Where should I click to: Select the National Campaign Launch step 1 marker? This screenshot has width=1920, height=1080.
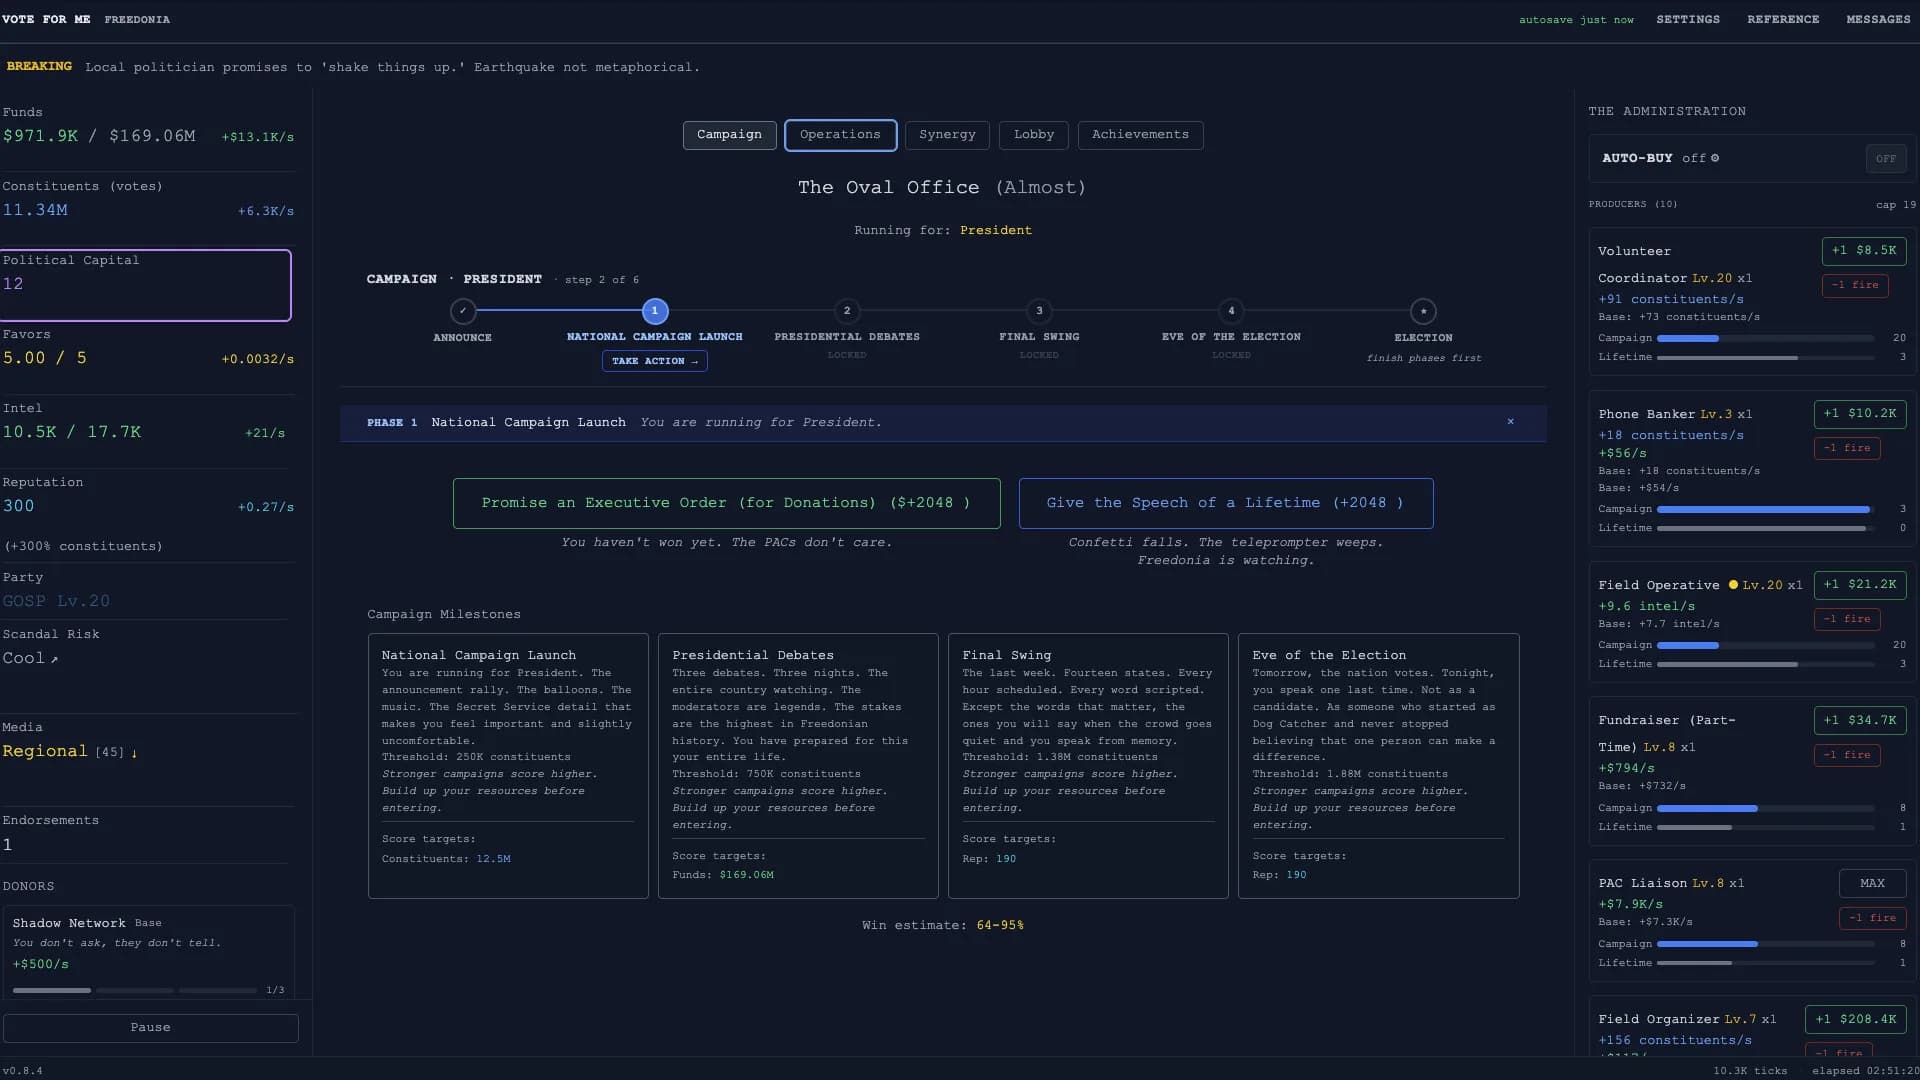coord(655,311)
